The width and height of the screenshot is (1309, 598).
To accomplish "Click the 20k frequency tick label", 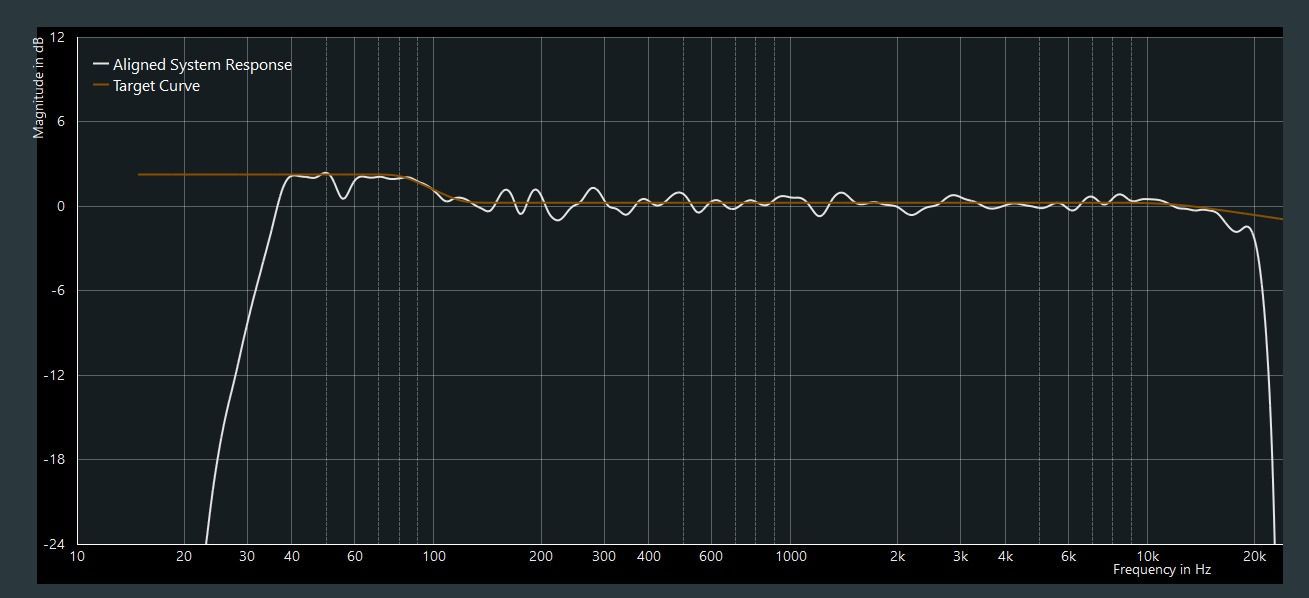I will (x=1254, y=556).
